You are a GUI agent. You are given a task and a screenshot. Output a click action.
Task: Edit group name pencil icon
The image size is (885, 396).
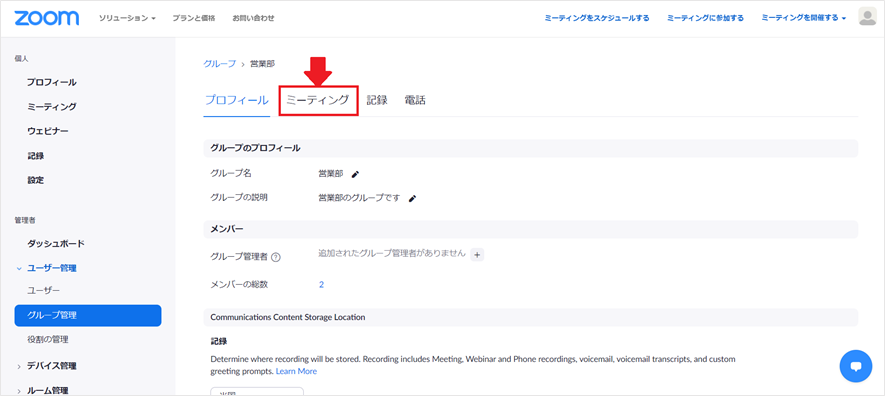pos(355,174)
